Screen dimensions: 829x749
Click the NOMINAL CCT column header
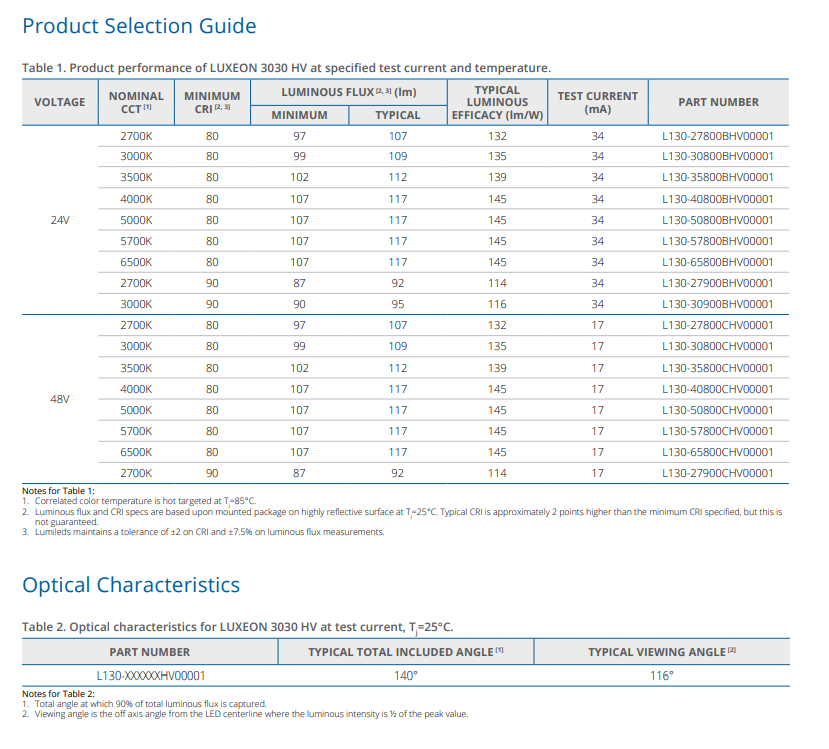[x=136, y=102]
